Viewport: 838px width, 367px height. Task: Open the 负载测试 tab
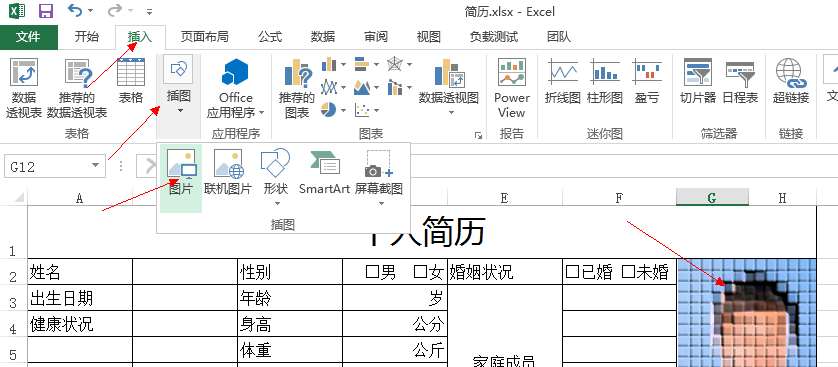[x=494, y=37]
